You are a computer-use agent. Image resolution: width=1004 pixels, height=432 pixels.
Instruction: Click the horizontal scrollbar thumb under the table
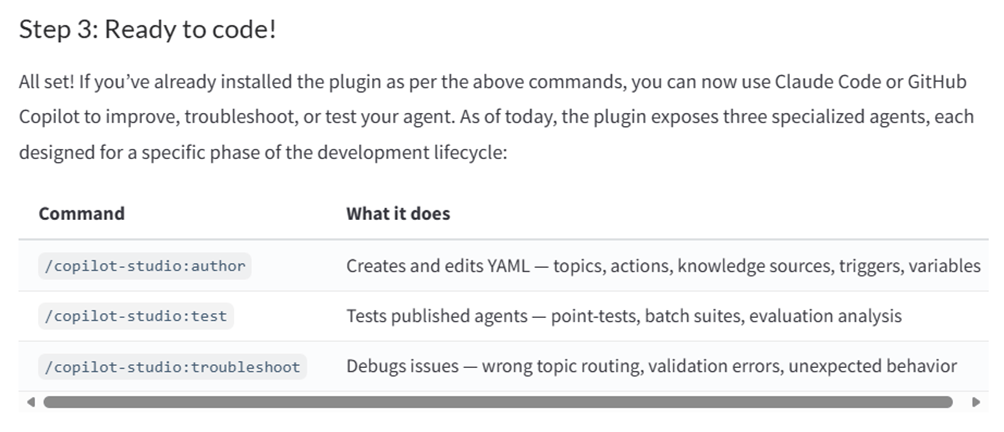497,402
